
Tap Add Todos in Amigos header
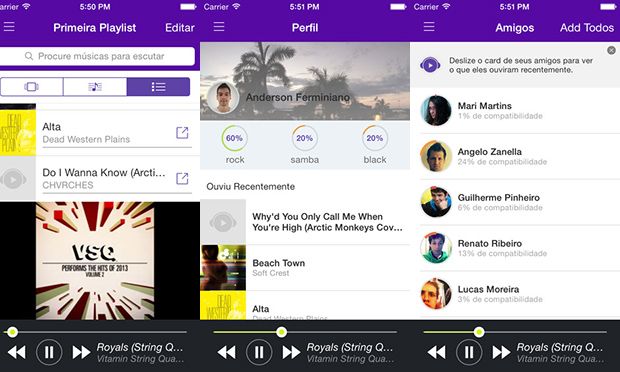tap(587, 28)
